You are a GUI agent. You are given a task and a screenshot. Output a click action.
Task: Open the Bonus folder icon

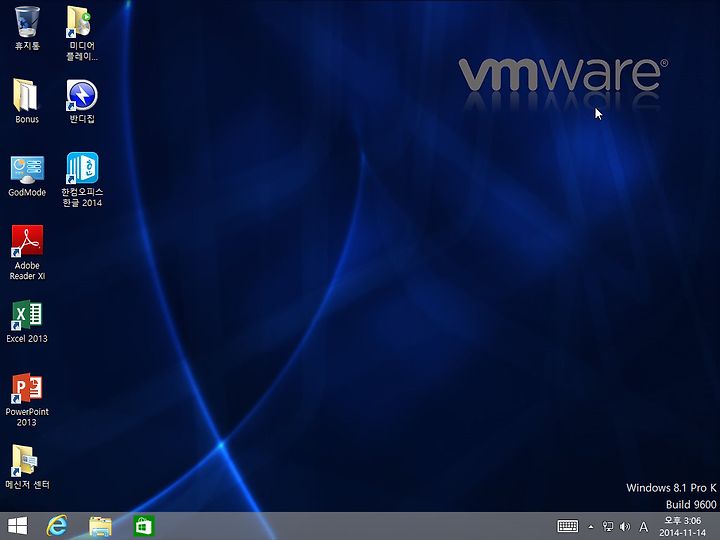click(27, 101)
